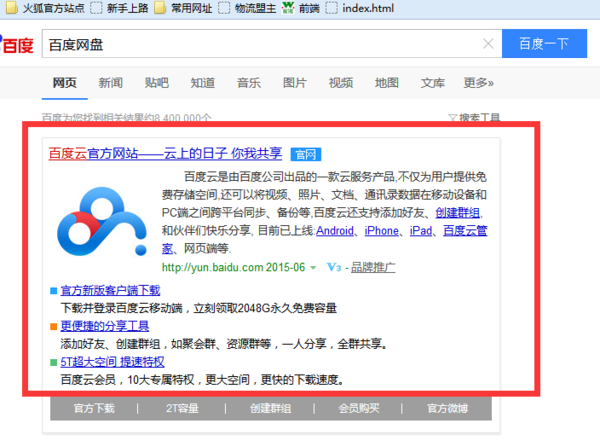The image size is (600, 441).
Task: Click the 百度一下 search button
Action: point(544,44)
